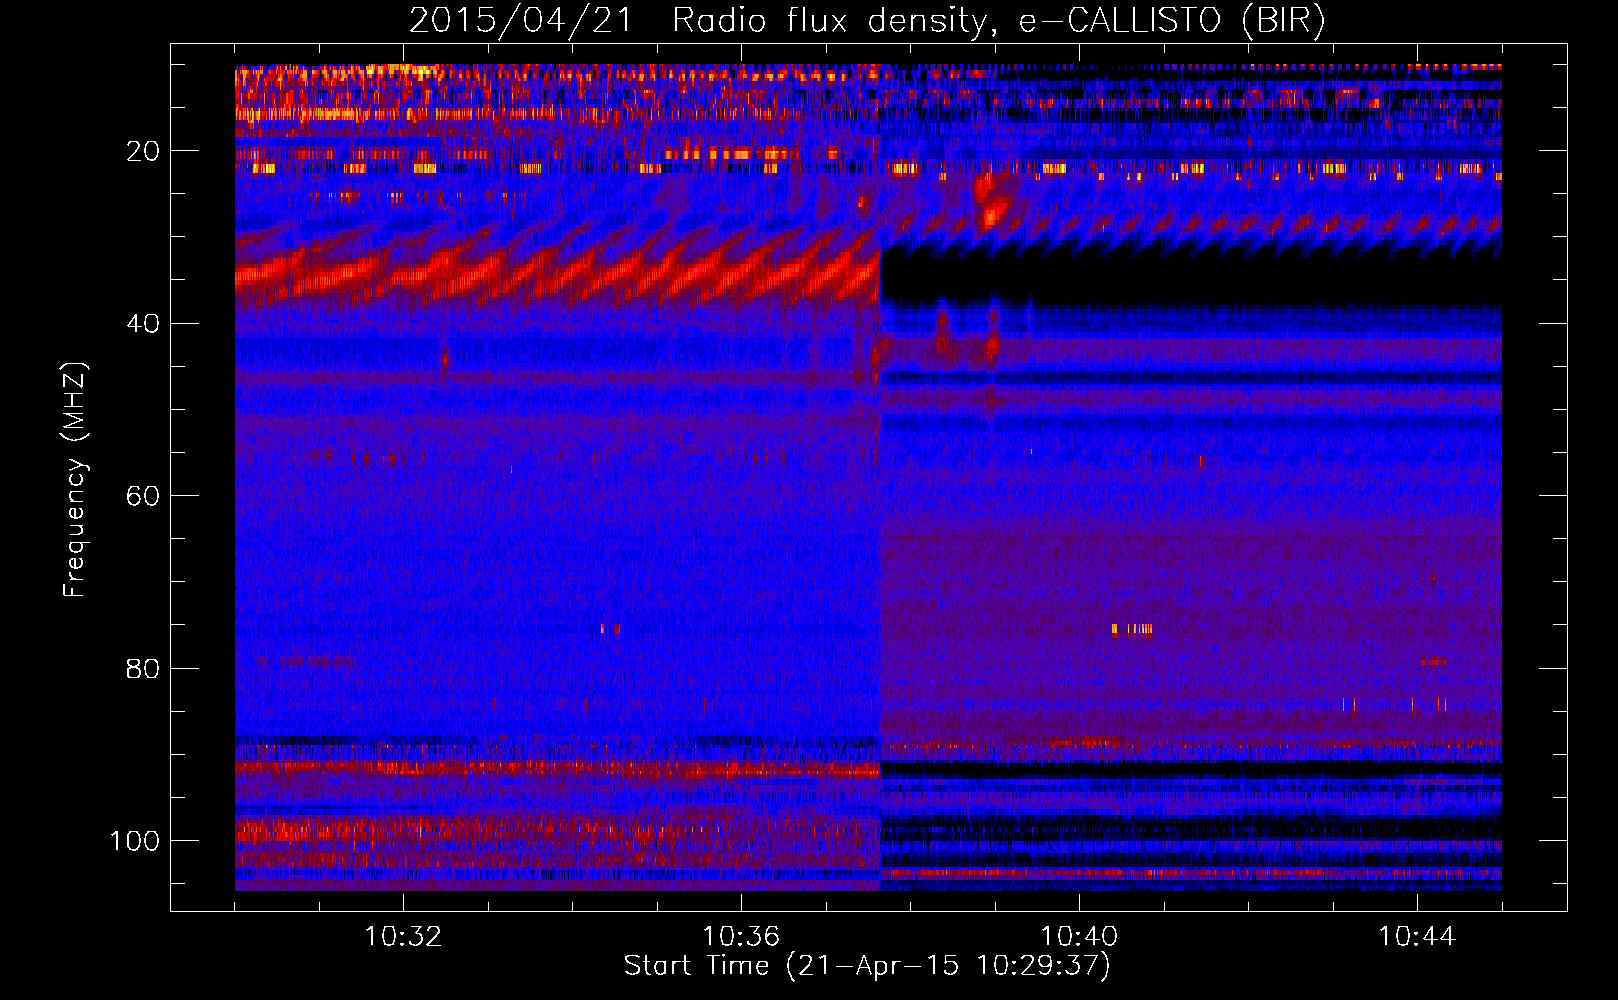Click the 100 MHz frequency tick label
The width and height of the screenshot is (1618, 1000).
tap(135, 841)
